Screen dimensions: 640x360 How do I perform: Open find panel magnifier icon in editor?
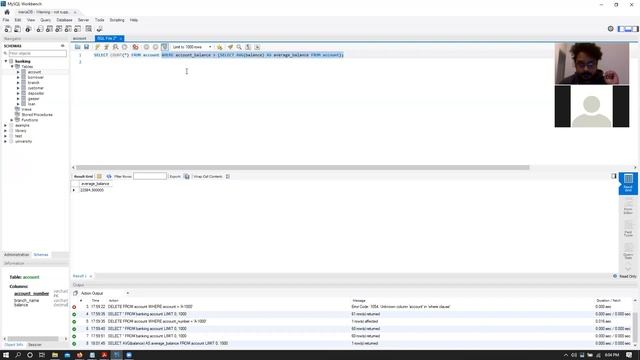[239, 47]
